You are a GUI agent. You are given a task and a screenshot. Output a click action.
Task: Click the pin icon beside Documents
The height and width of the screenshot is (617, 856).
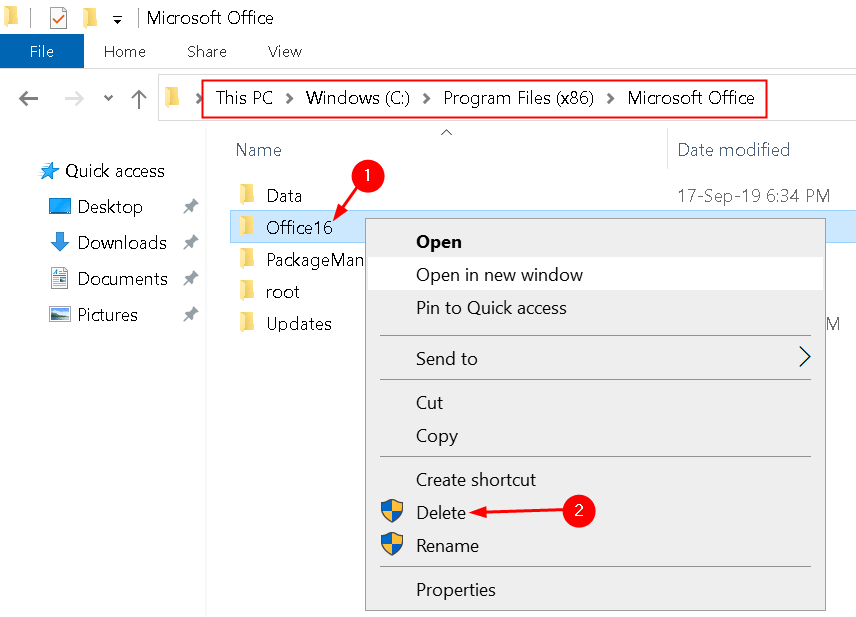coord(191,278)
